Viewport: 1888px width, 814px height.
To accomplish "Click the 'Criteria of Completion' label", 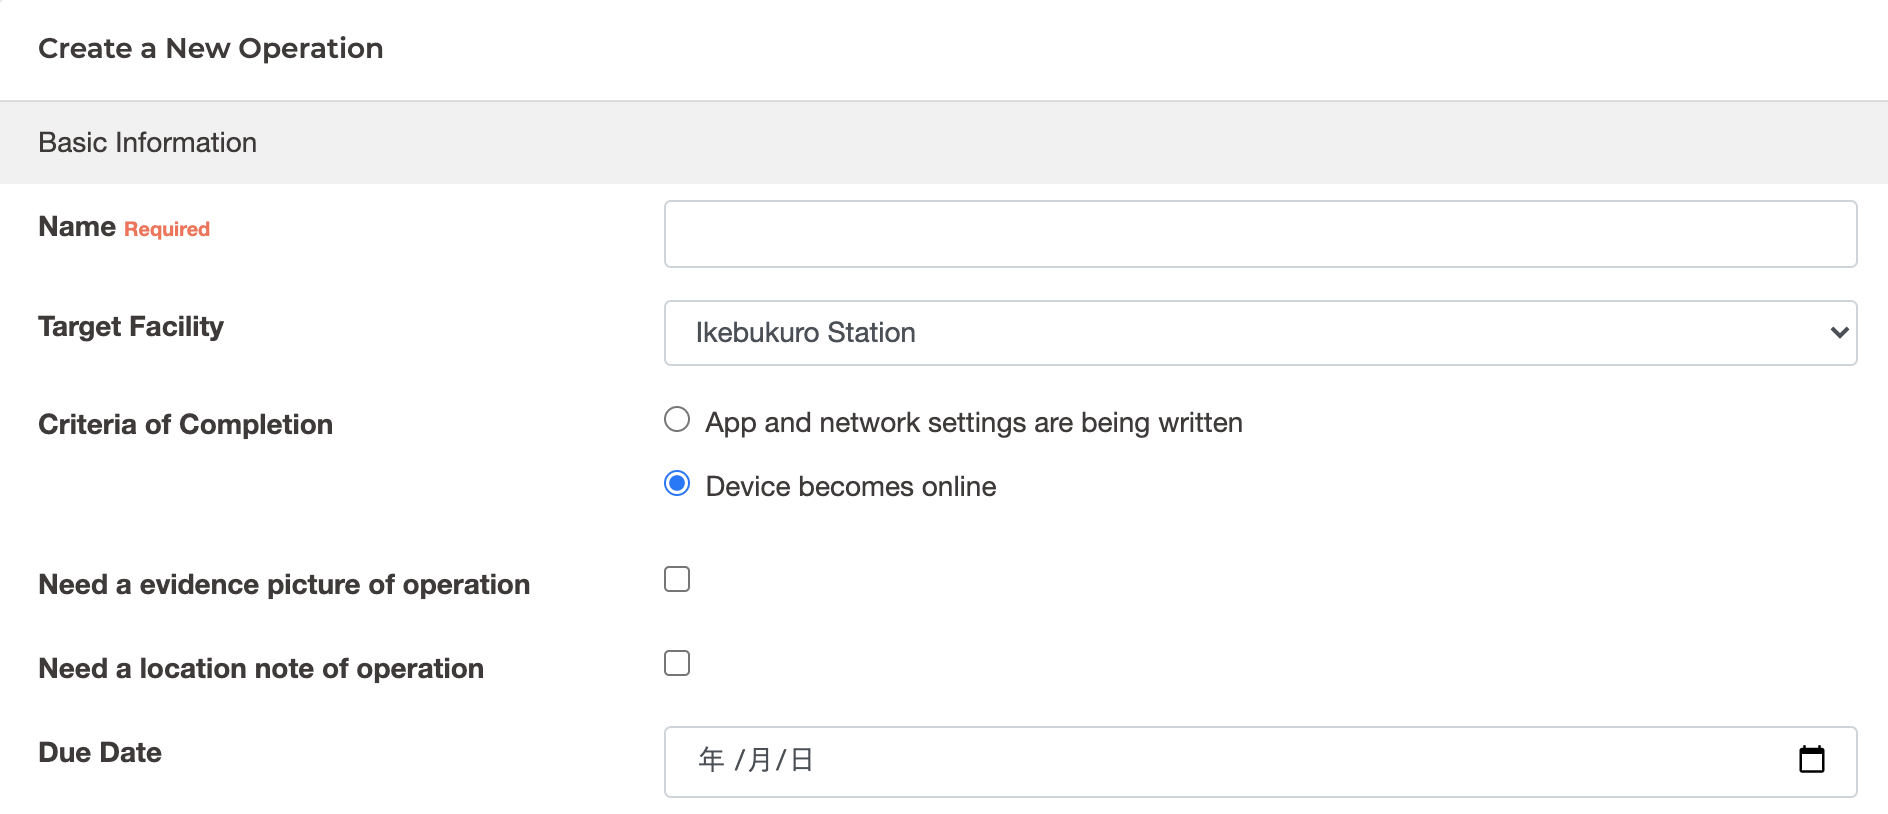I will point(185,425).
